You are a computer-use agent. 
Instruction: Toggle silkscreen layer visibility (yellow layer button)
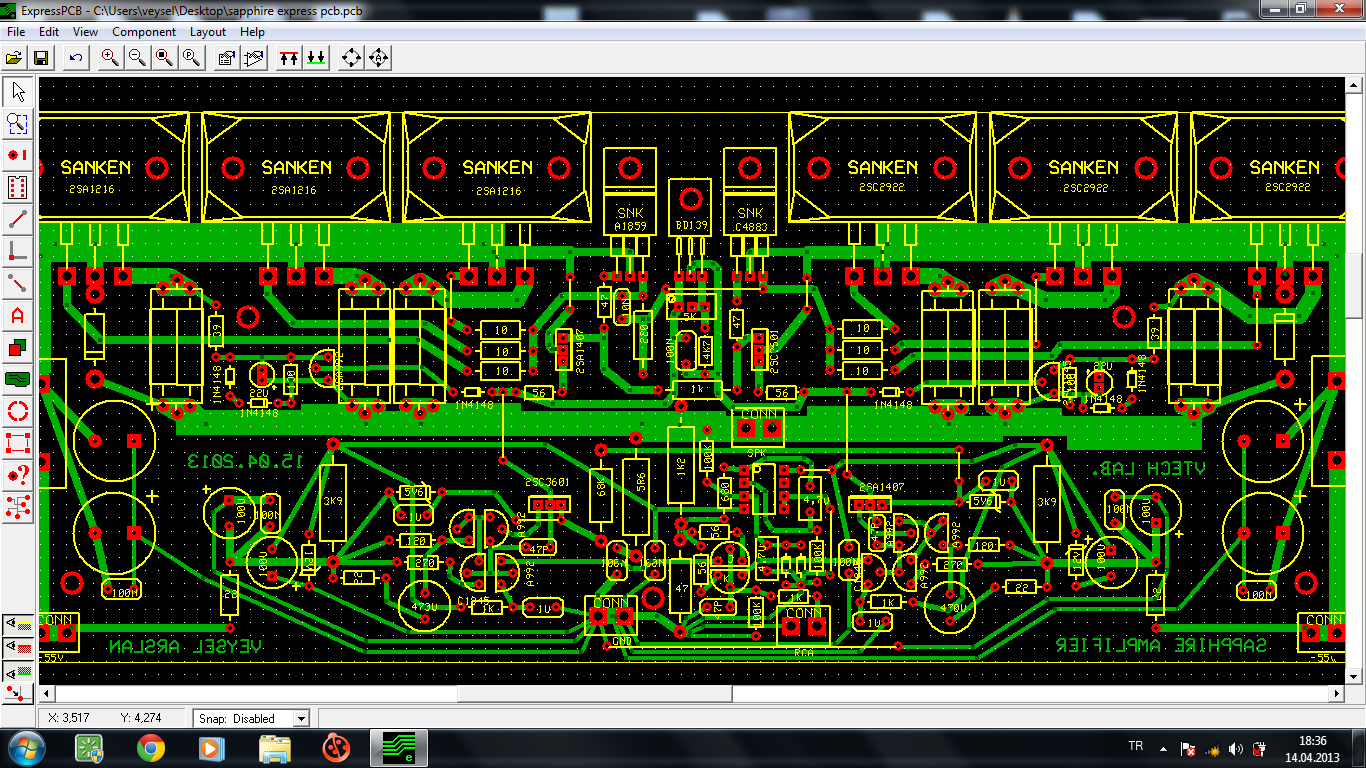coord(19,623)
